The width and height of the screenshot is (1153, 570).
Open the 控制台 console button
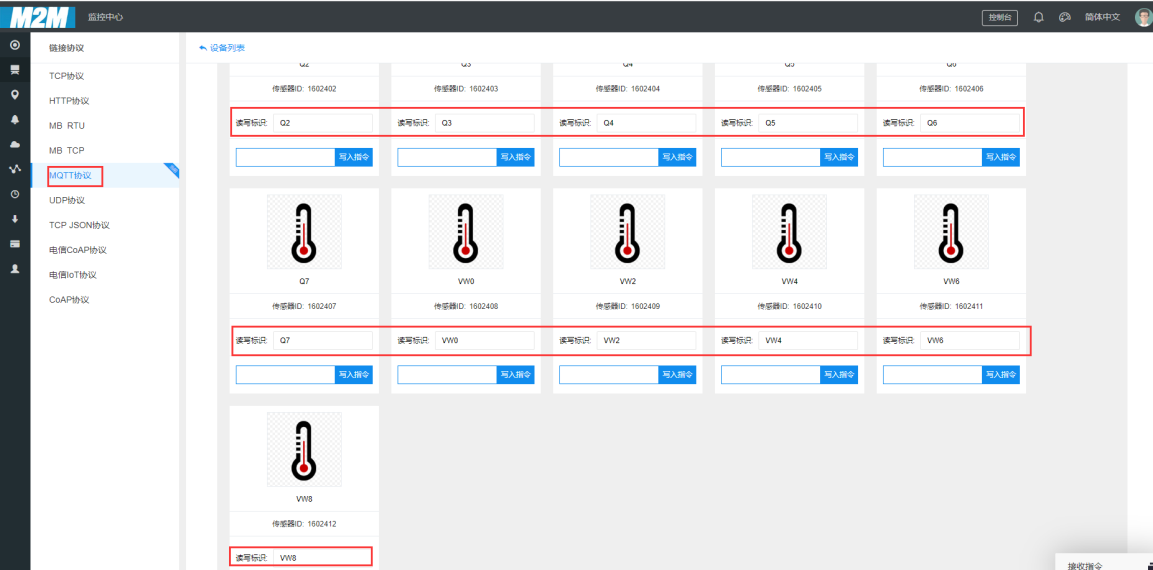pyautogui.click(x=1000, y=18)
